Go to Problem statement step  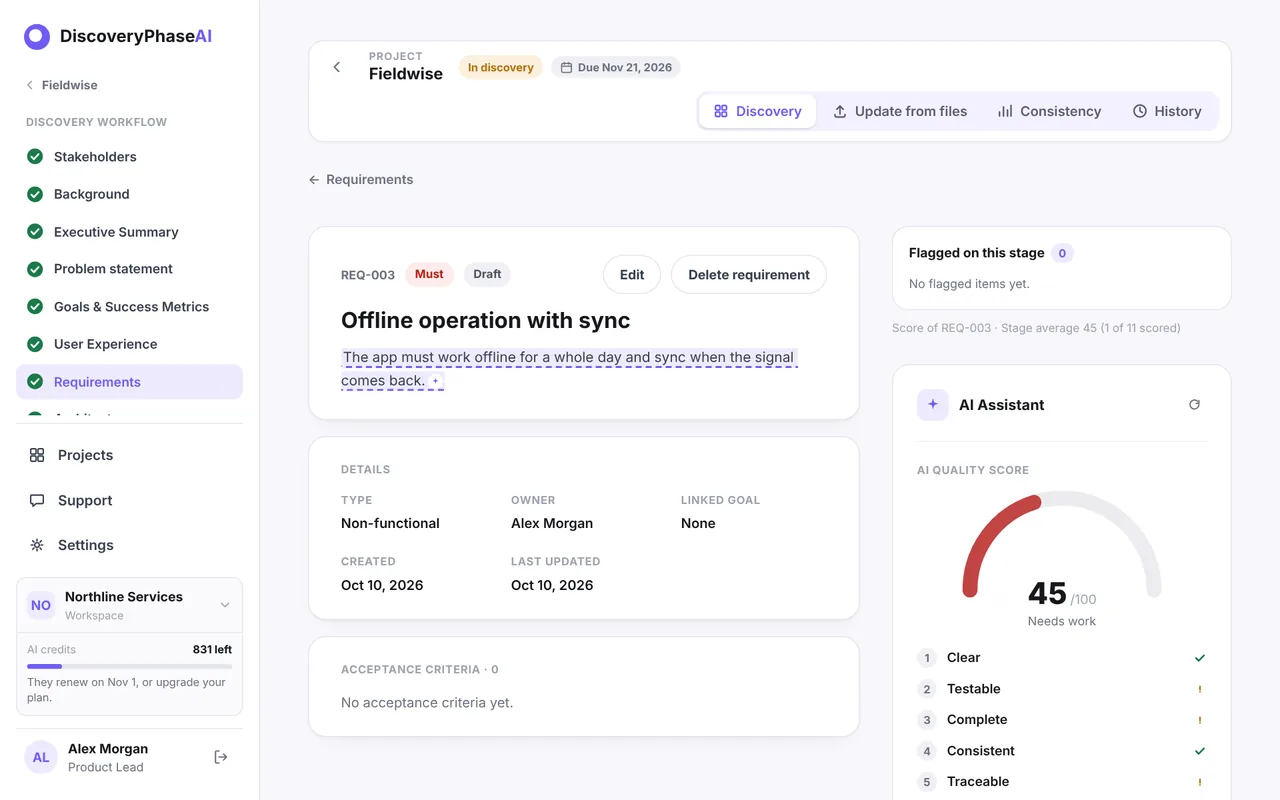coord(129,269)
